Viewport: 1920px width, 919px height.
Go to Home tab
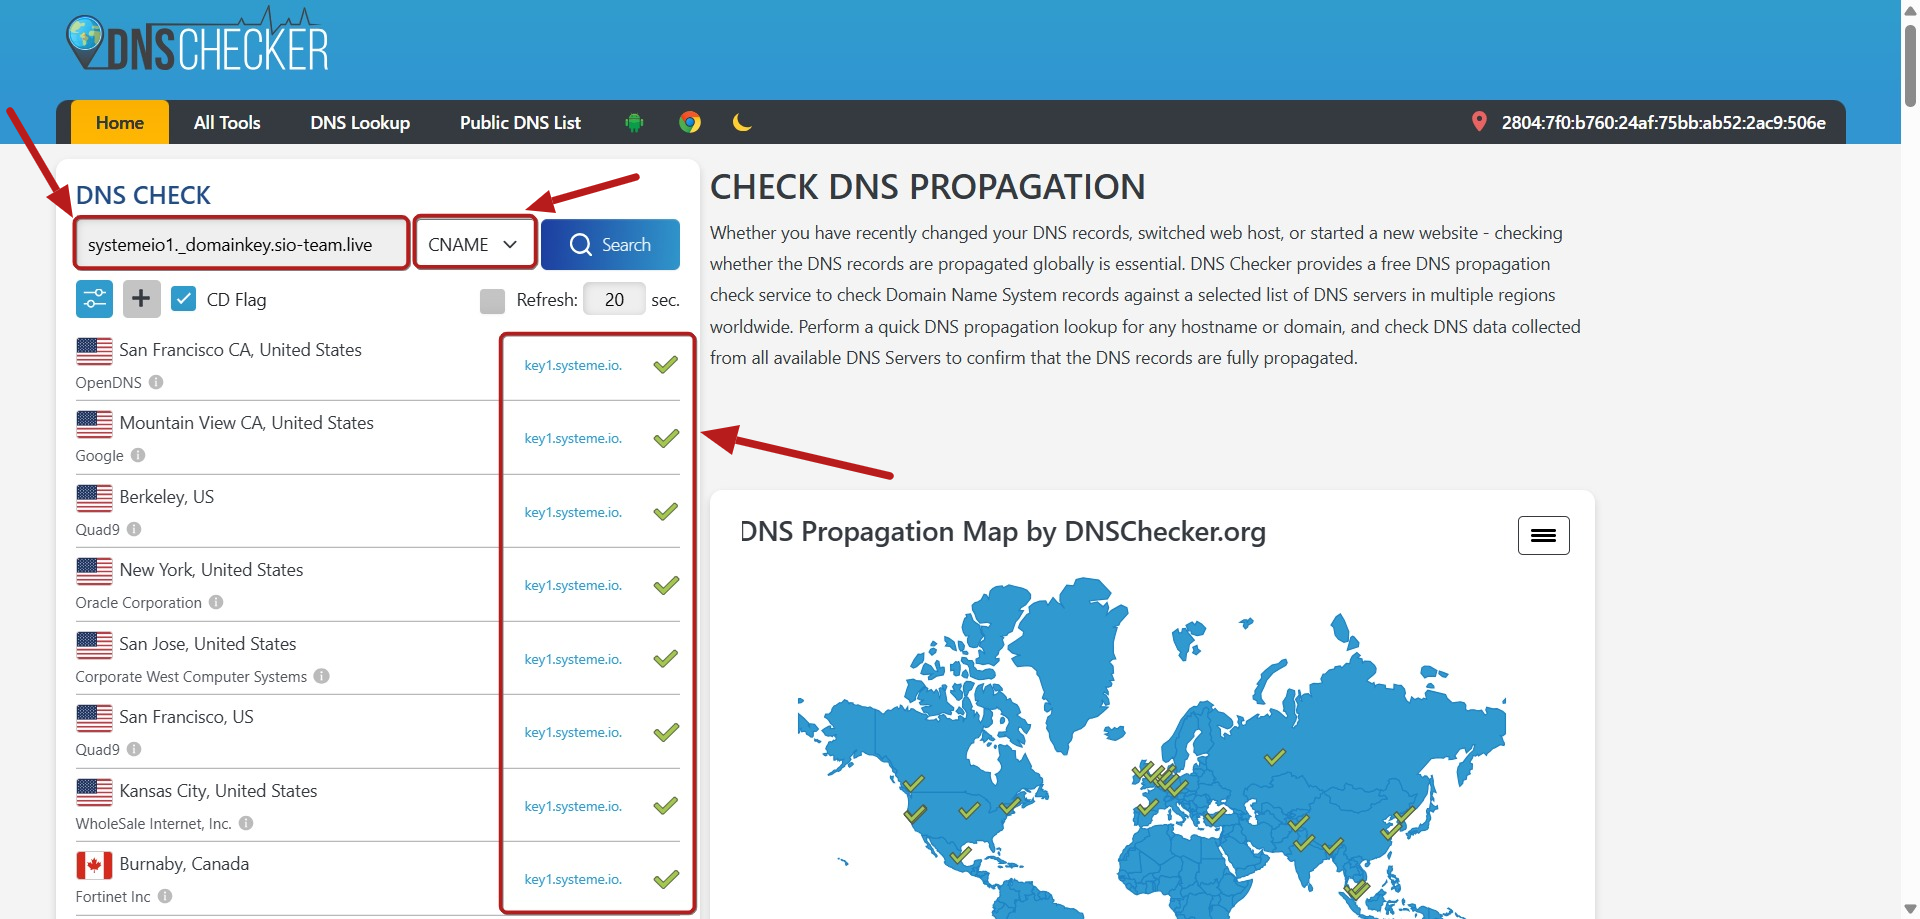point(120,123)
